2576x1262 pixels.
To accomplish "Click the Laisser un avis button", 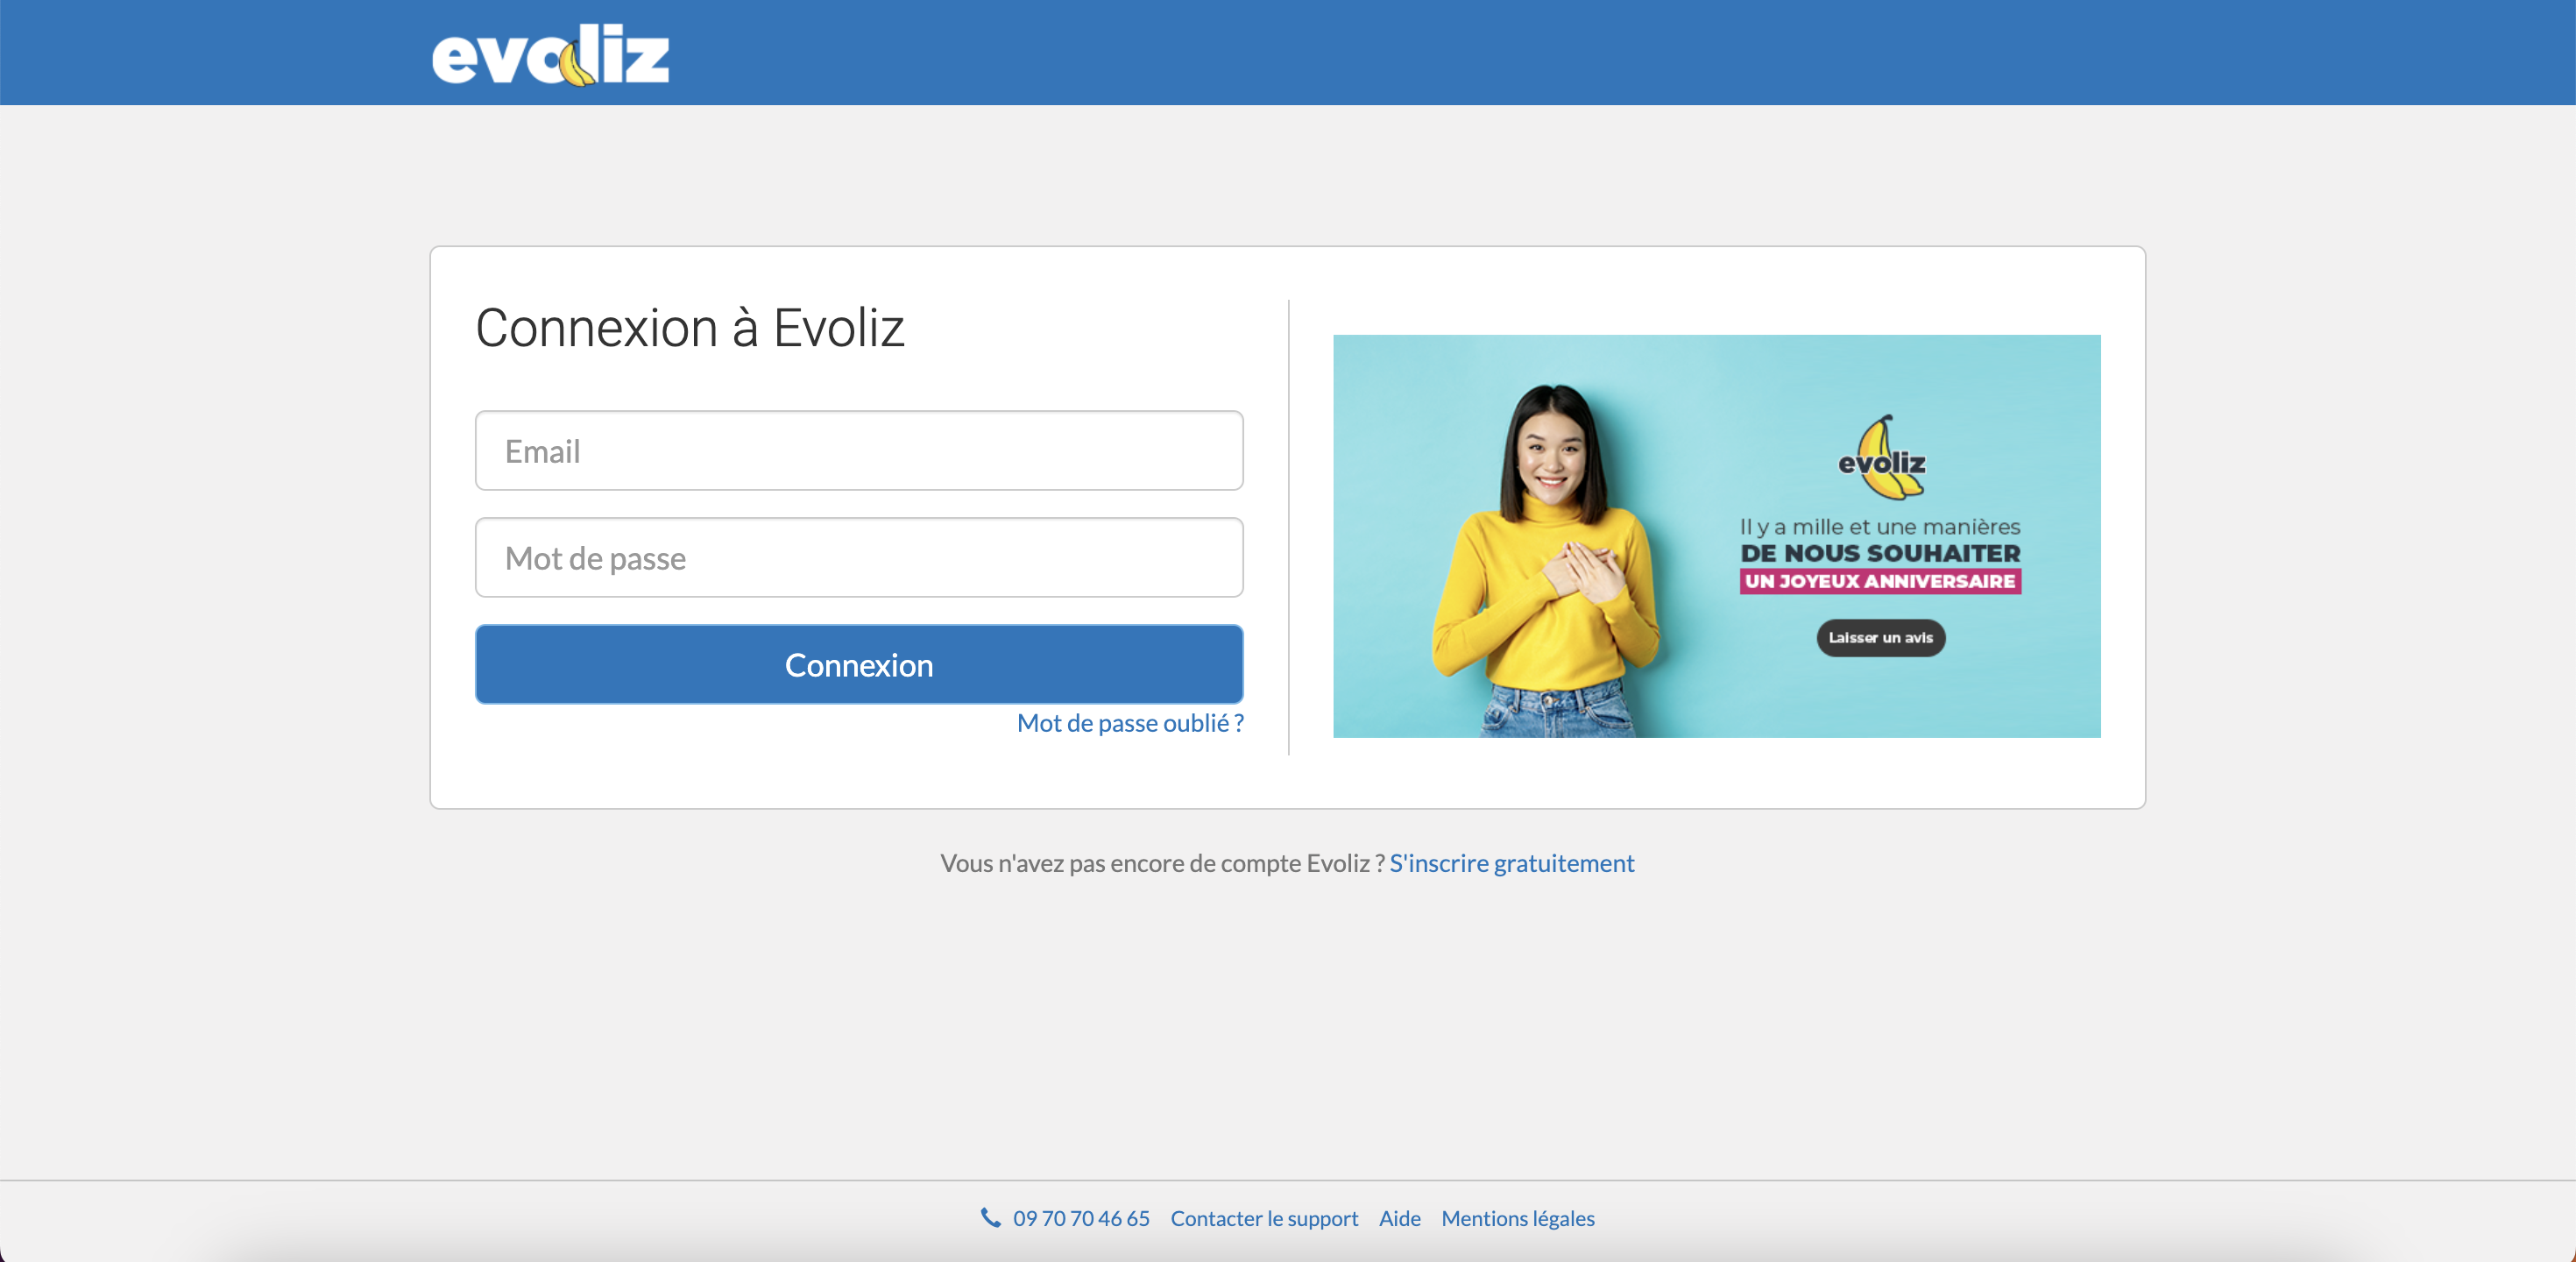I will [1880, 638].
